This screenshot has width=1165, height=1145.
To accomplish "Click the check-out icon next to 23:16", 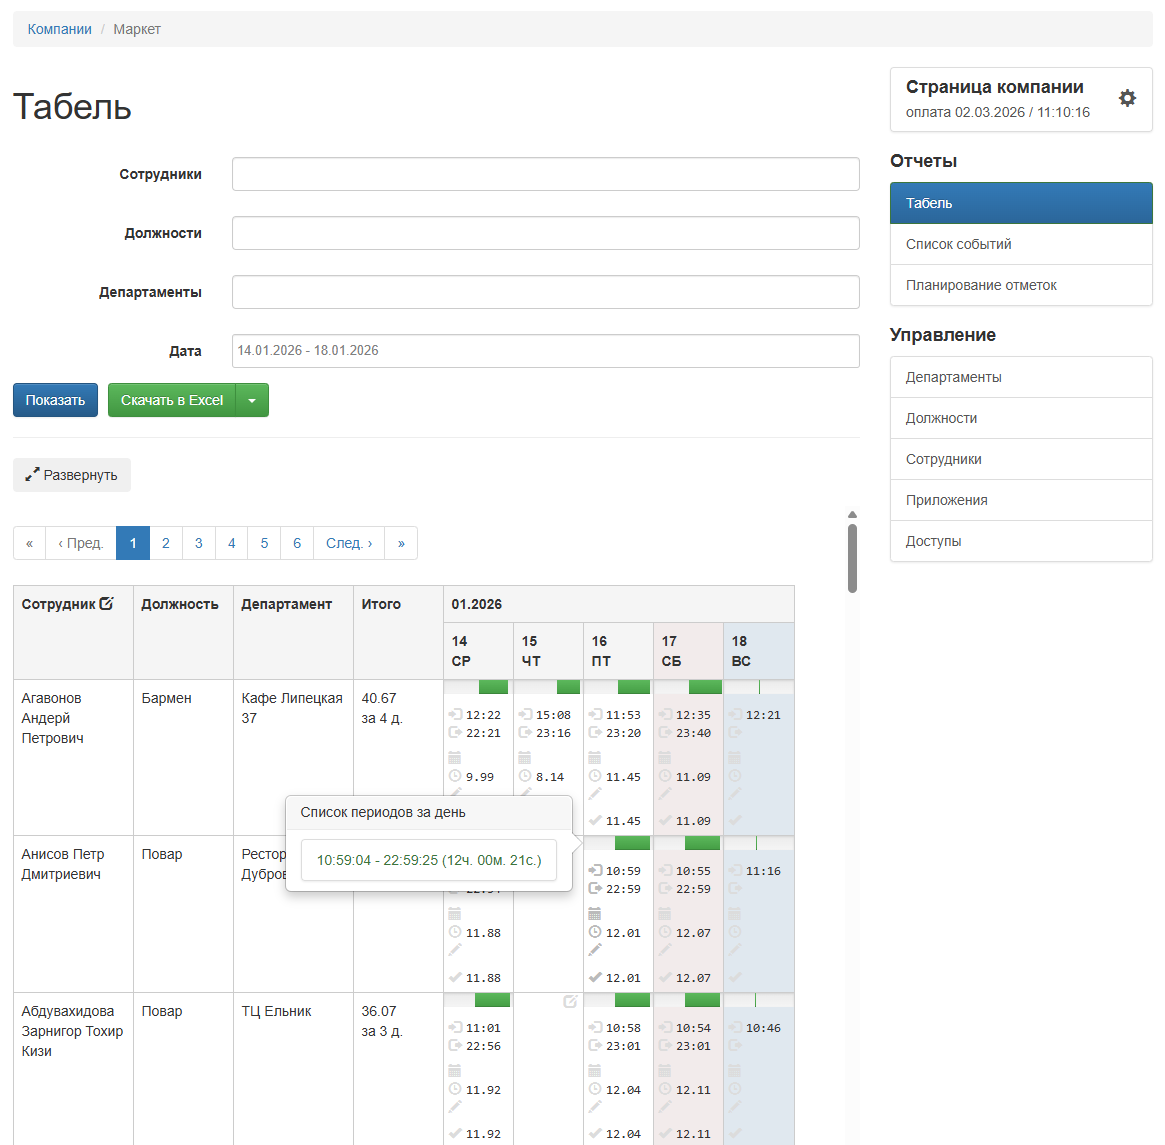I will [x=525, y=733].
